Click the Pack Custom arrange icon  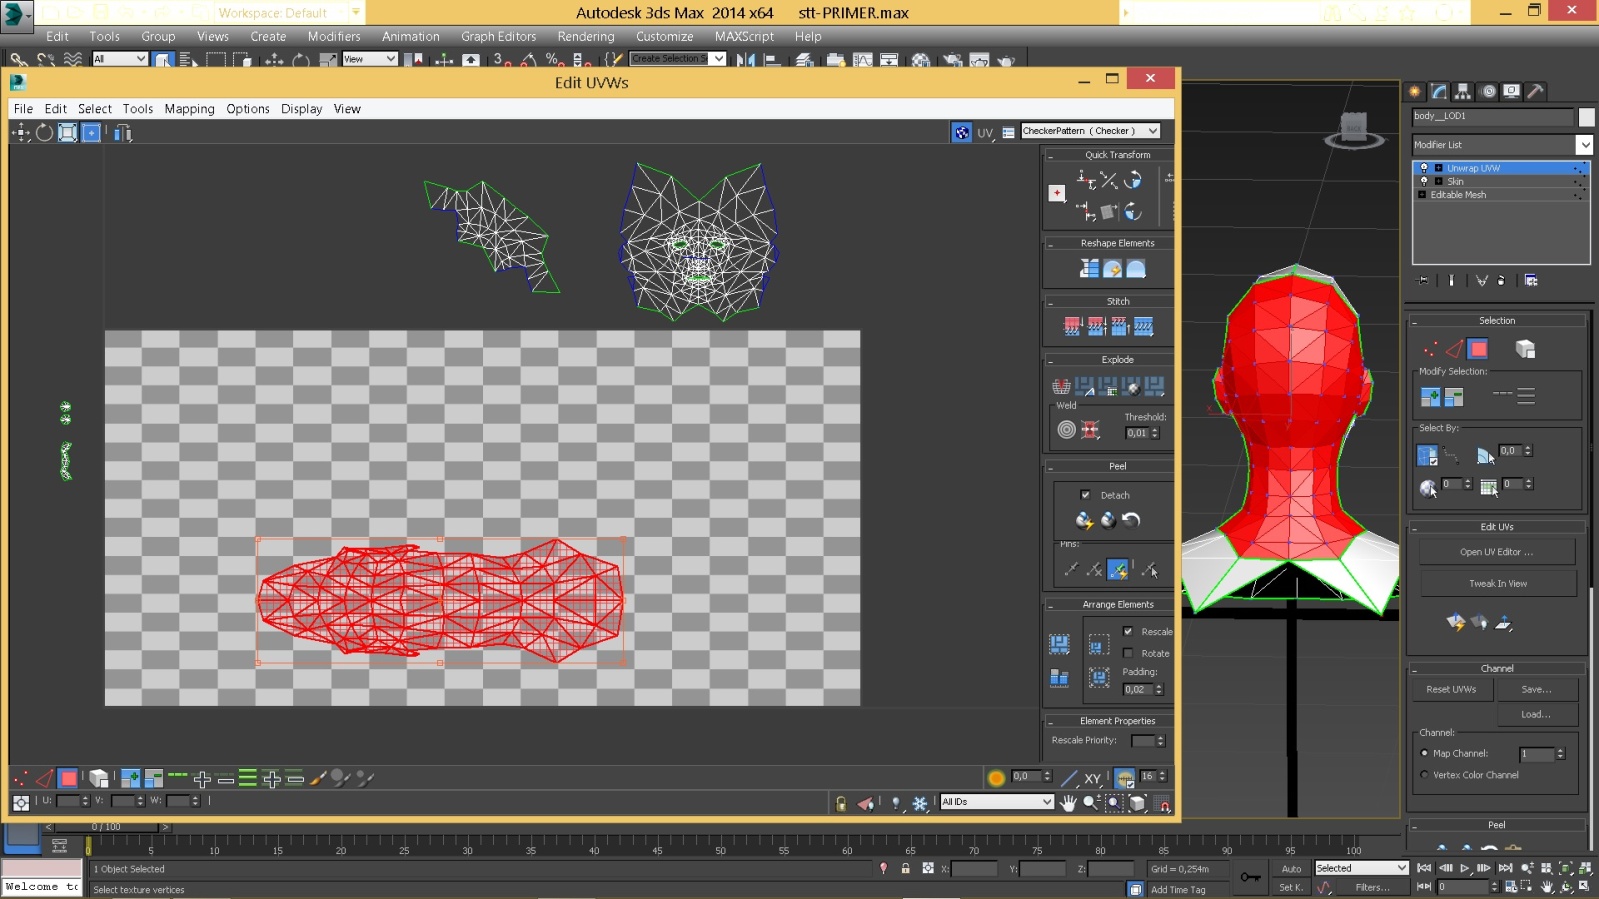coord(1059,644)
